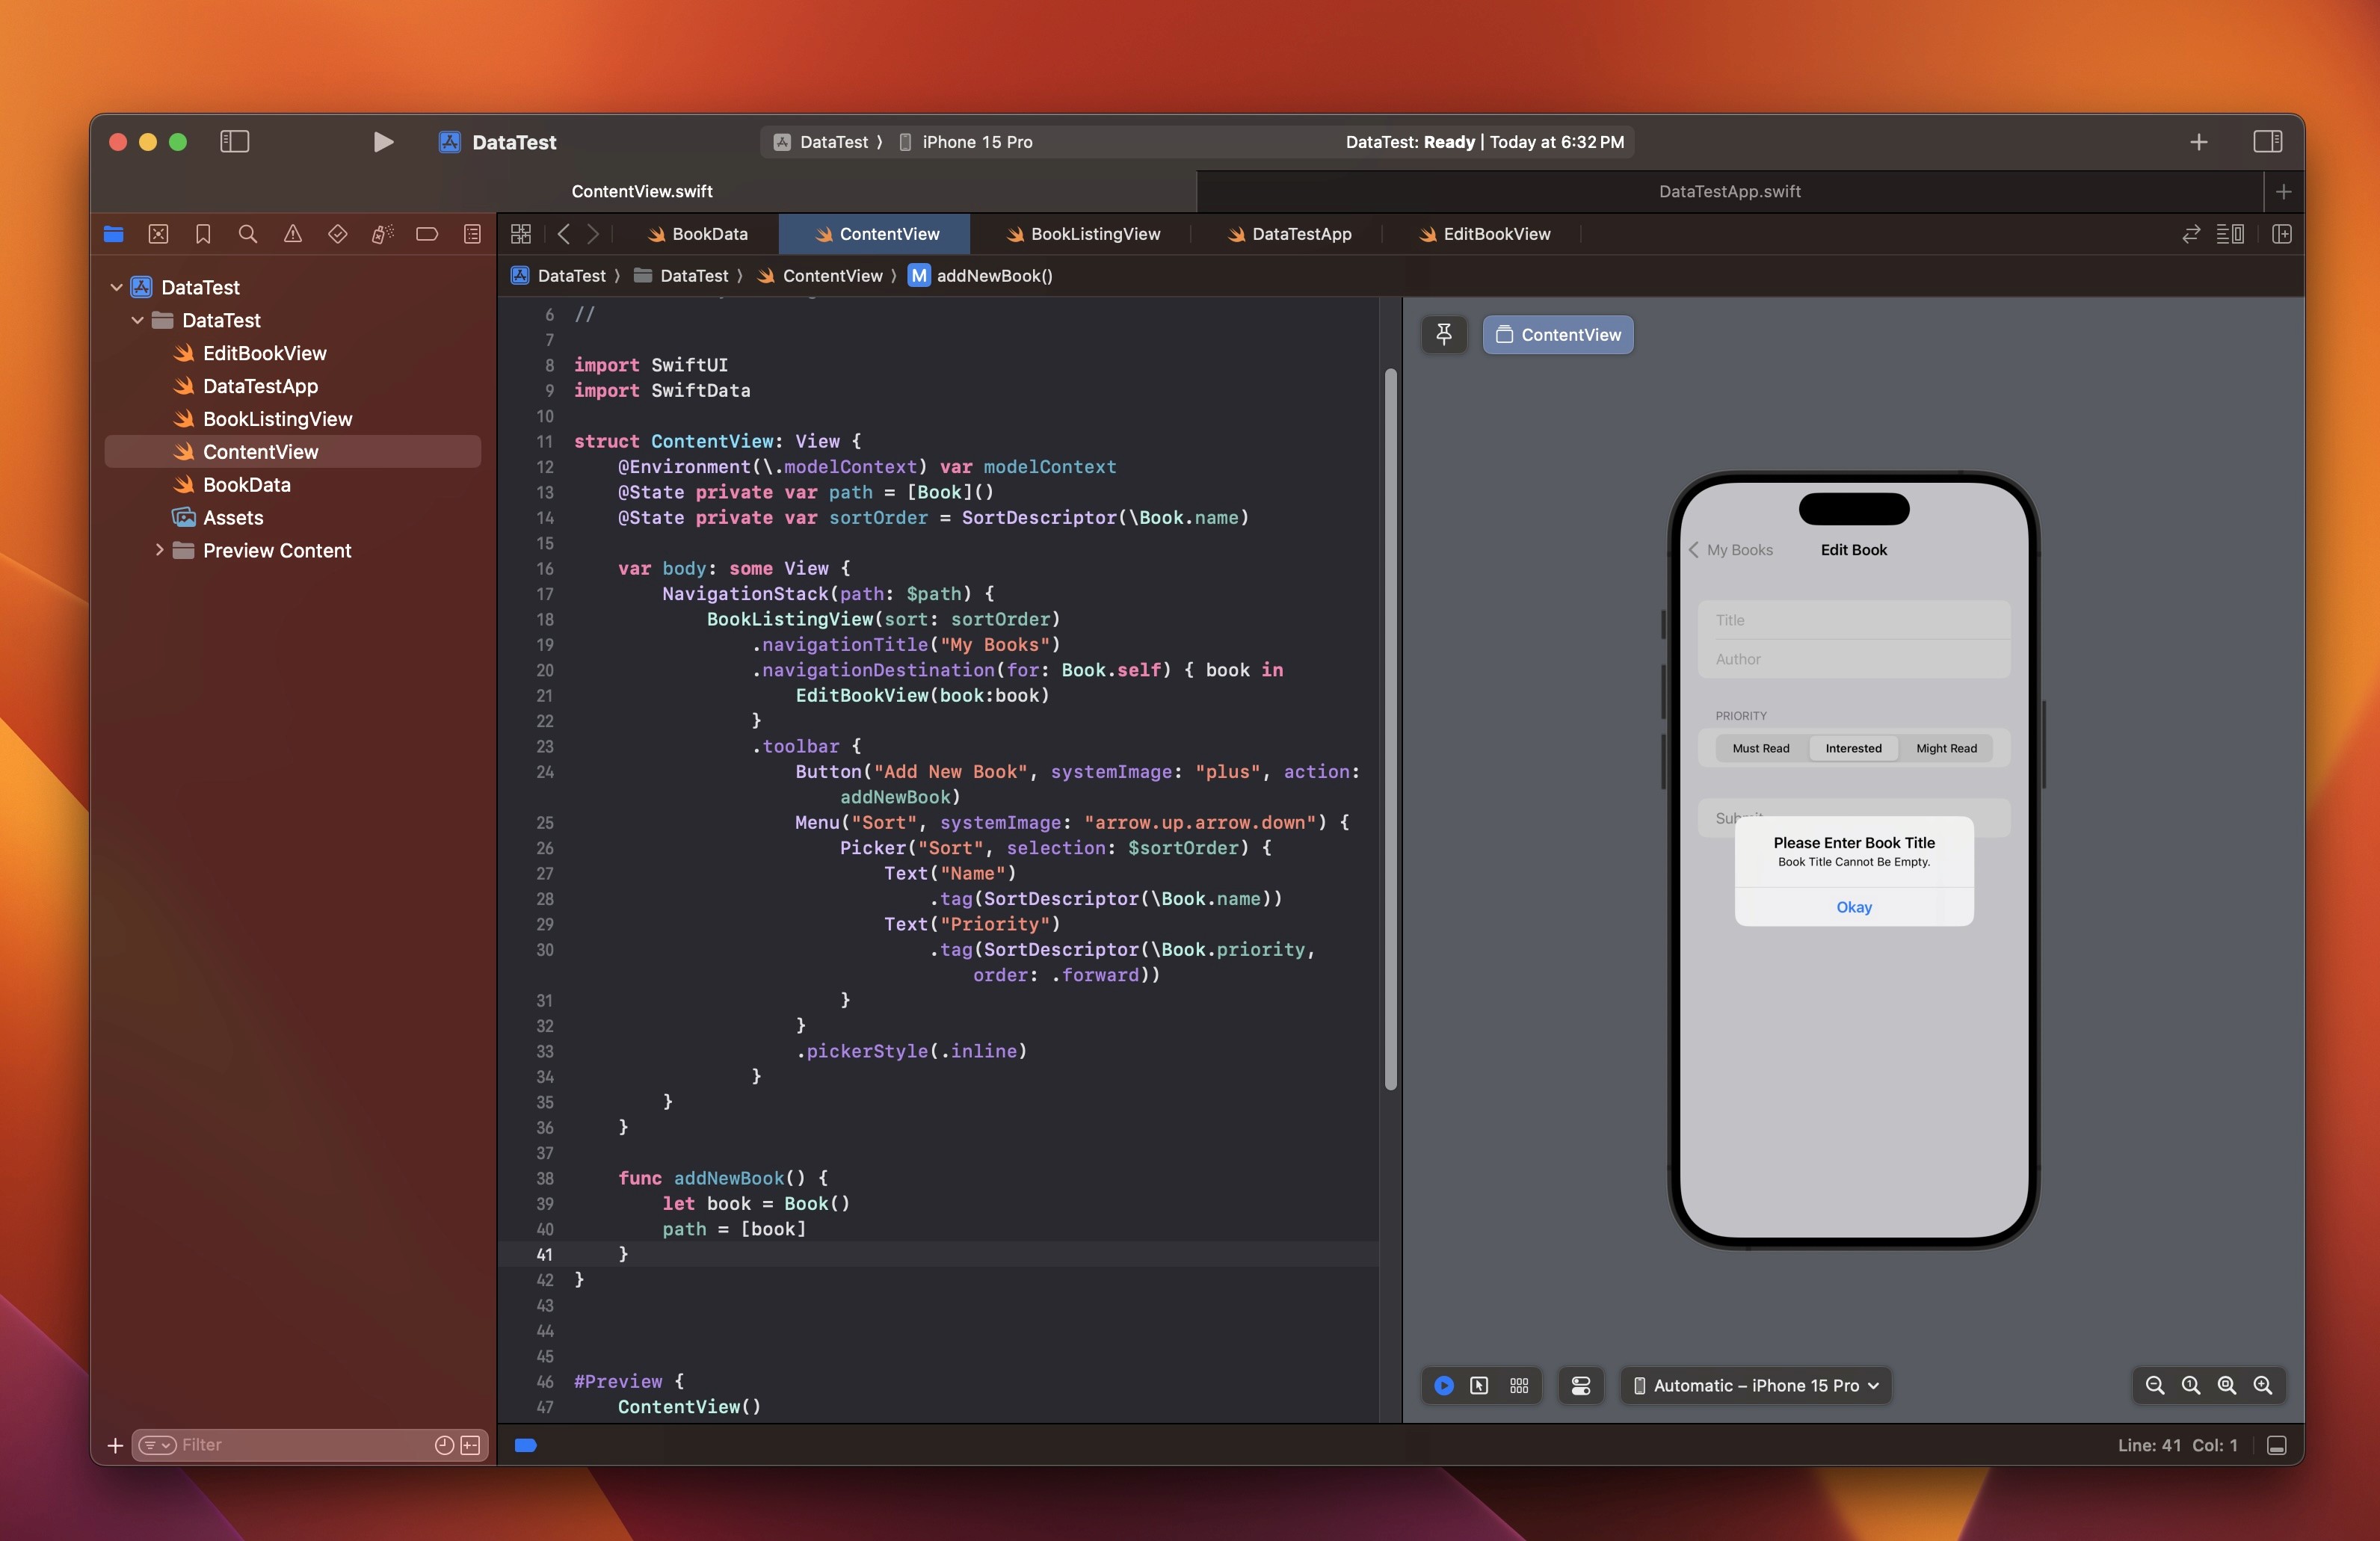The image size is (2380, 1541).
Task: Zoom out the preview canvas
Action: coord(2154,1385)
